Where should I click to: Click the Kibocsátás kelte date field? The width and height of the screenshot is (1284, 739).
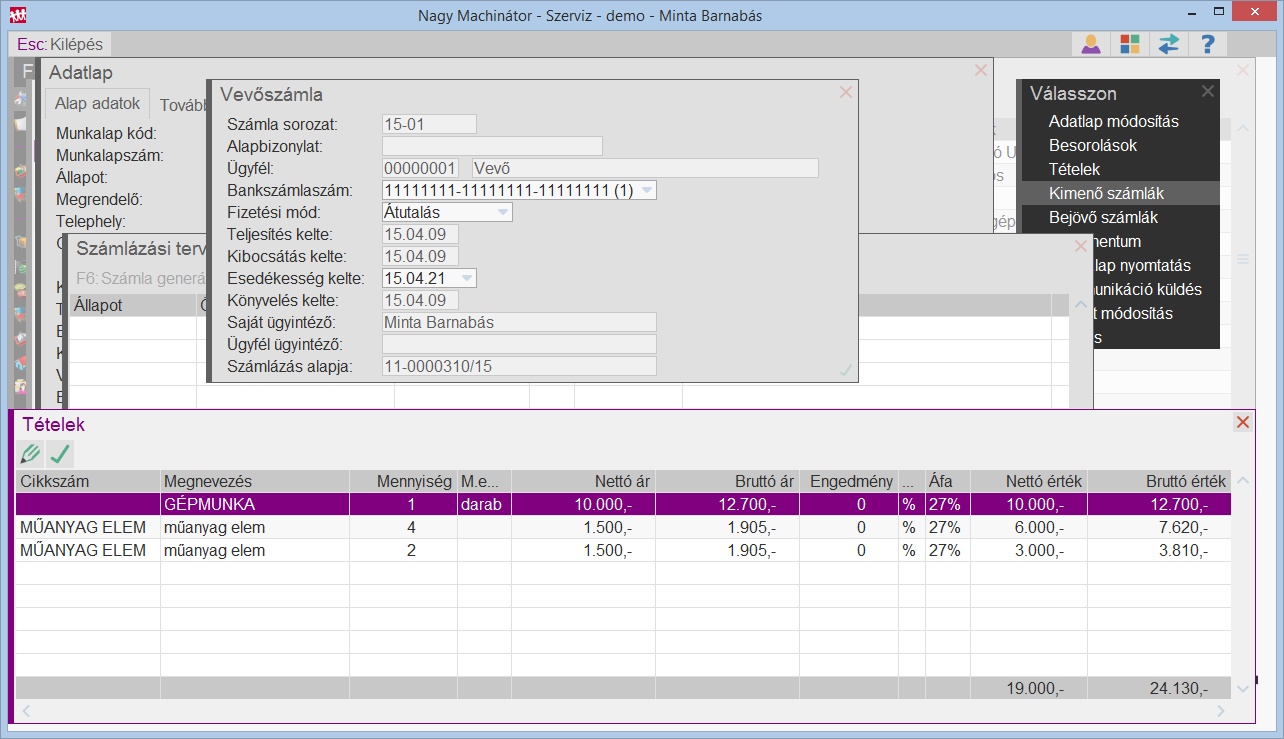point(420,256)
